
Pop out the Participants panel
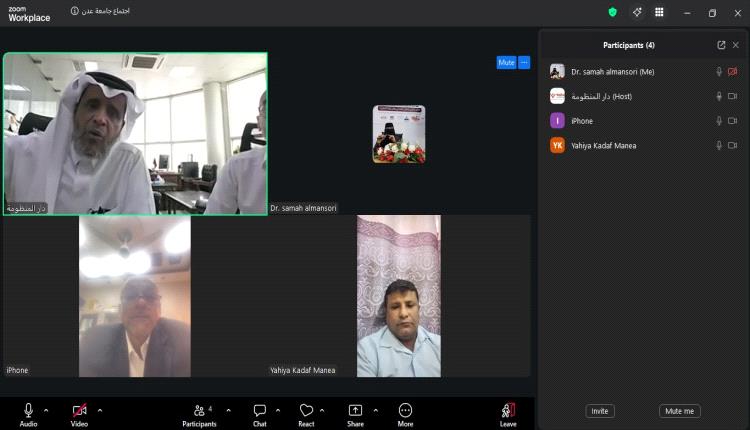point(721,45)
